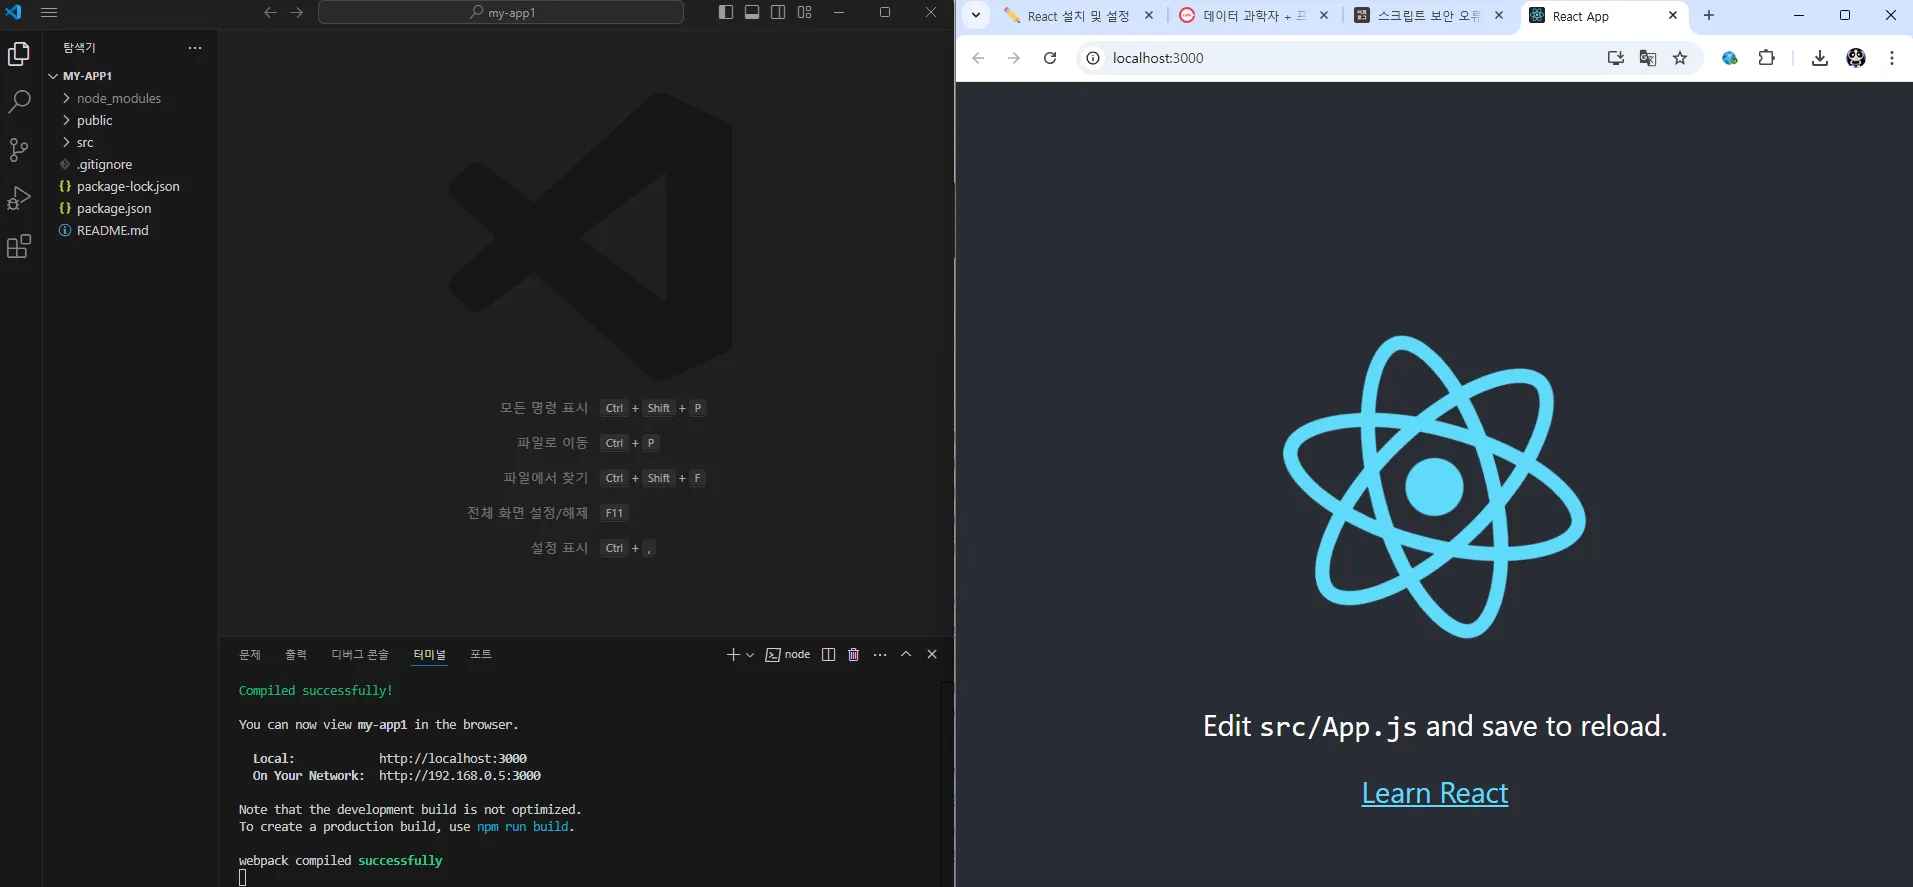1913x887 pixels.
Task: Expand the src folder
Action: 130,142
